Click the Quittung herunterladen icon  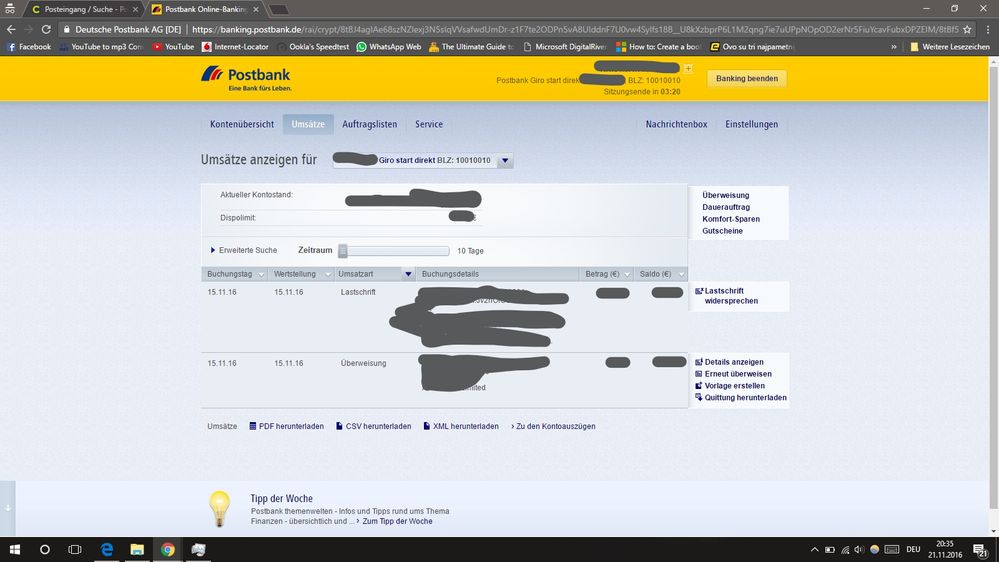click(x=699, y=398)
